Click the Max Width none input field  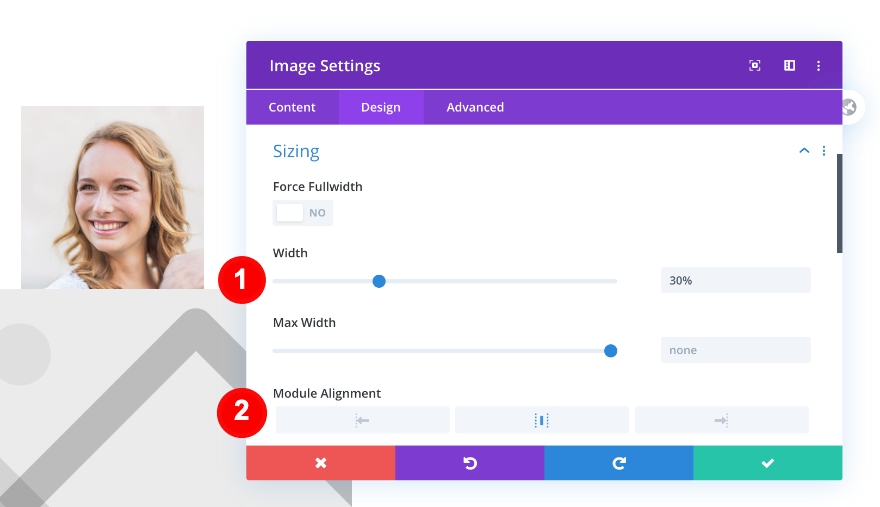(x=735, y=351)
